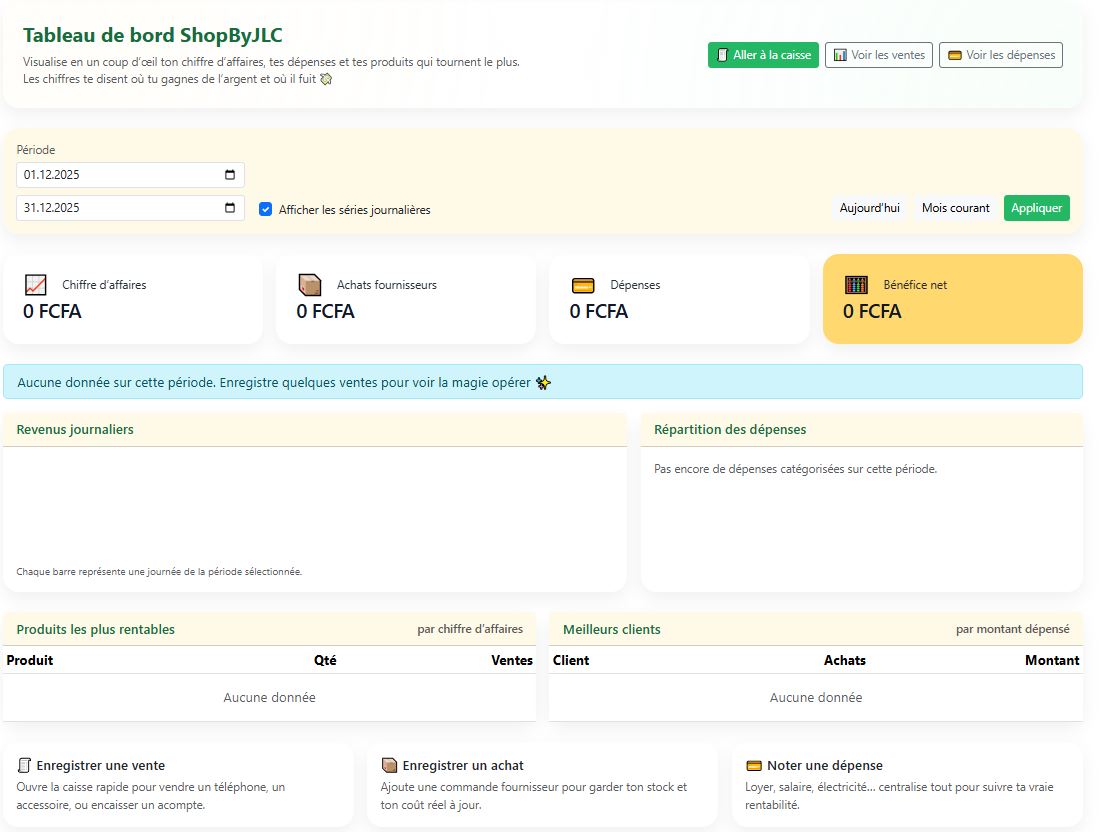
Task: Click the abacus icon beside Bénéfice net
Action: click(x=856, y=285)
